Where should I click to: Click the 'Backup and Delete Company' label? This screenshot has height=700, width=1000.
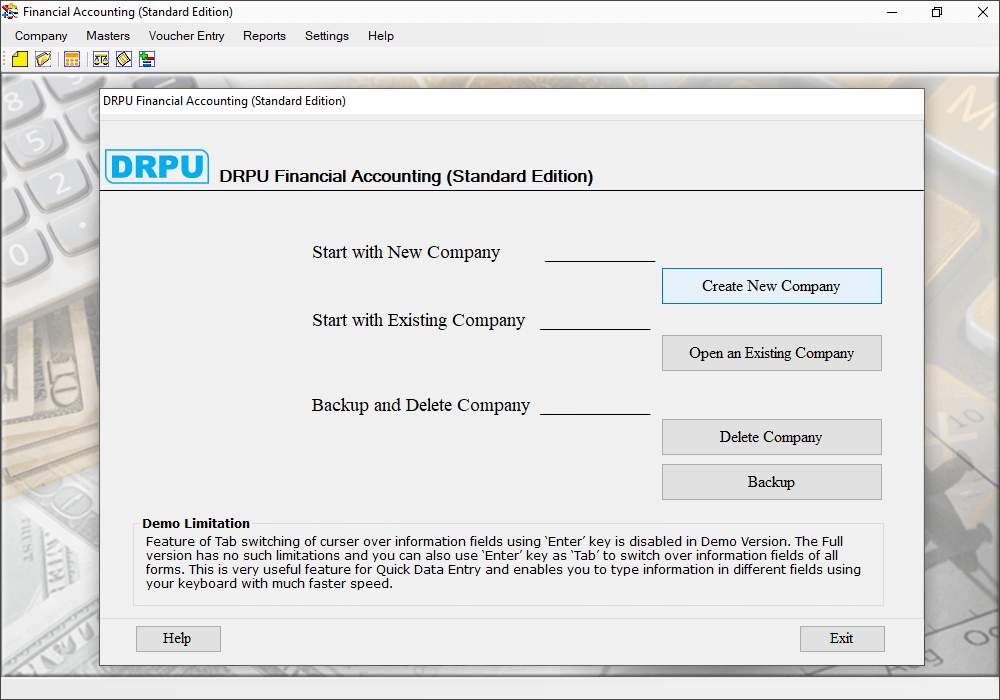coord(420,405)
